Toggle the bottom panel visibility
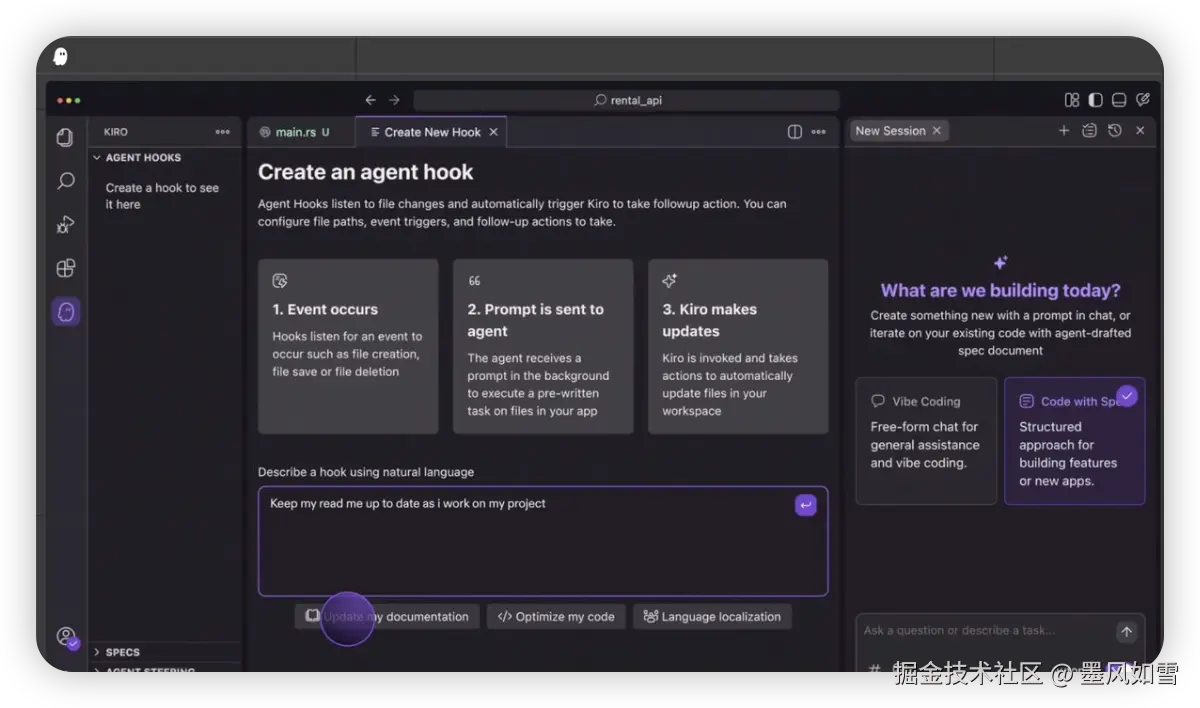 (x=1119, y=100)
